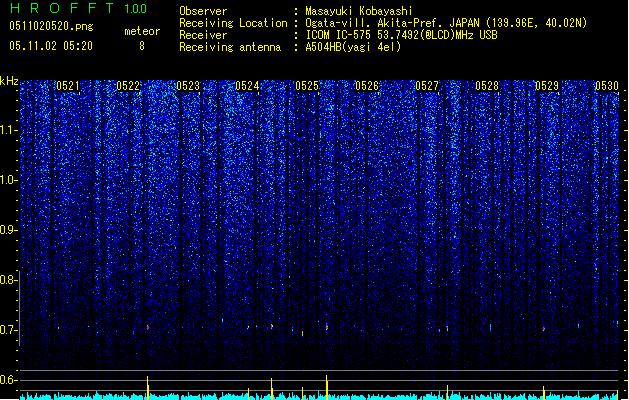
Task: Click the Ogata-vill. Akita-Pref. JAPAN location text
Action: coord(446,23)
